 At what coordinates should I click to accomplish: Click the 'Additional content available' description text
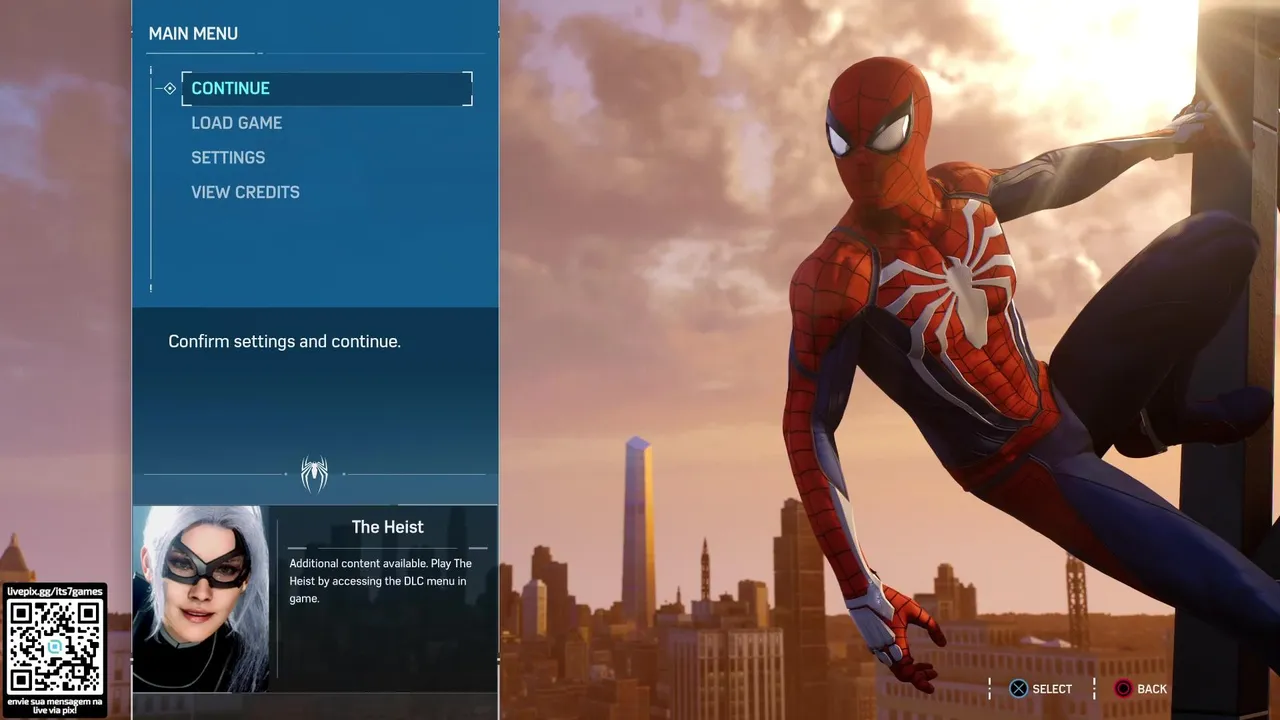point(381,581)
